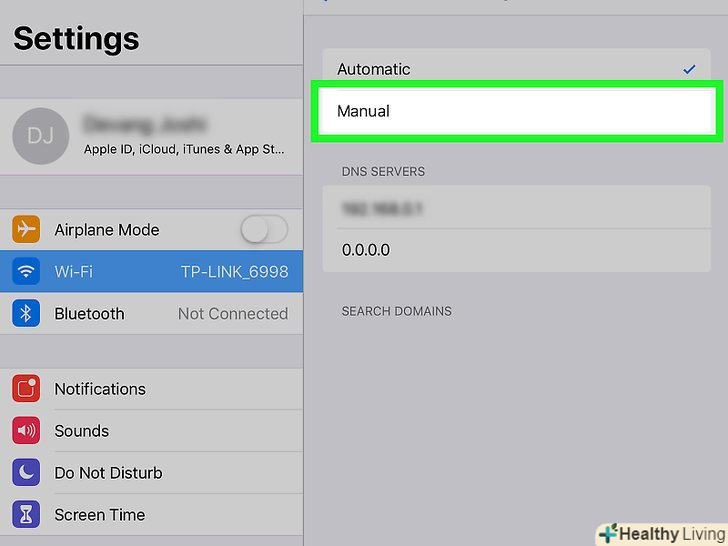Click the Do Not Disturb moon icon
This screenshot has width=728, height=546.
pos(26,473)
